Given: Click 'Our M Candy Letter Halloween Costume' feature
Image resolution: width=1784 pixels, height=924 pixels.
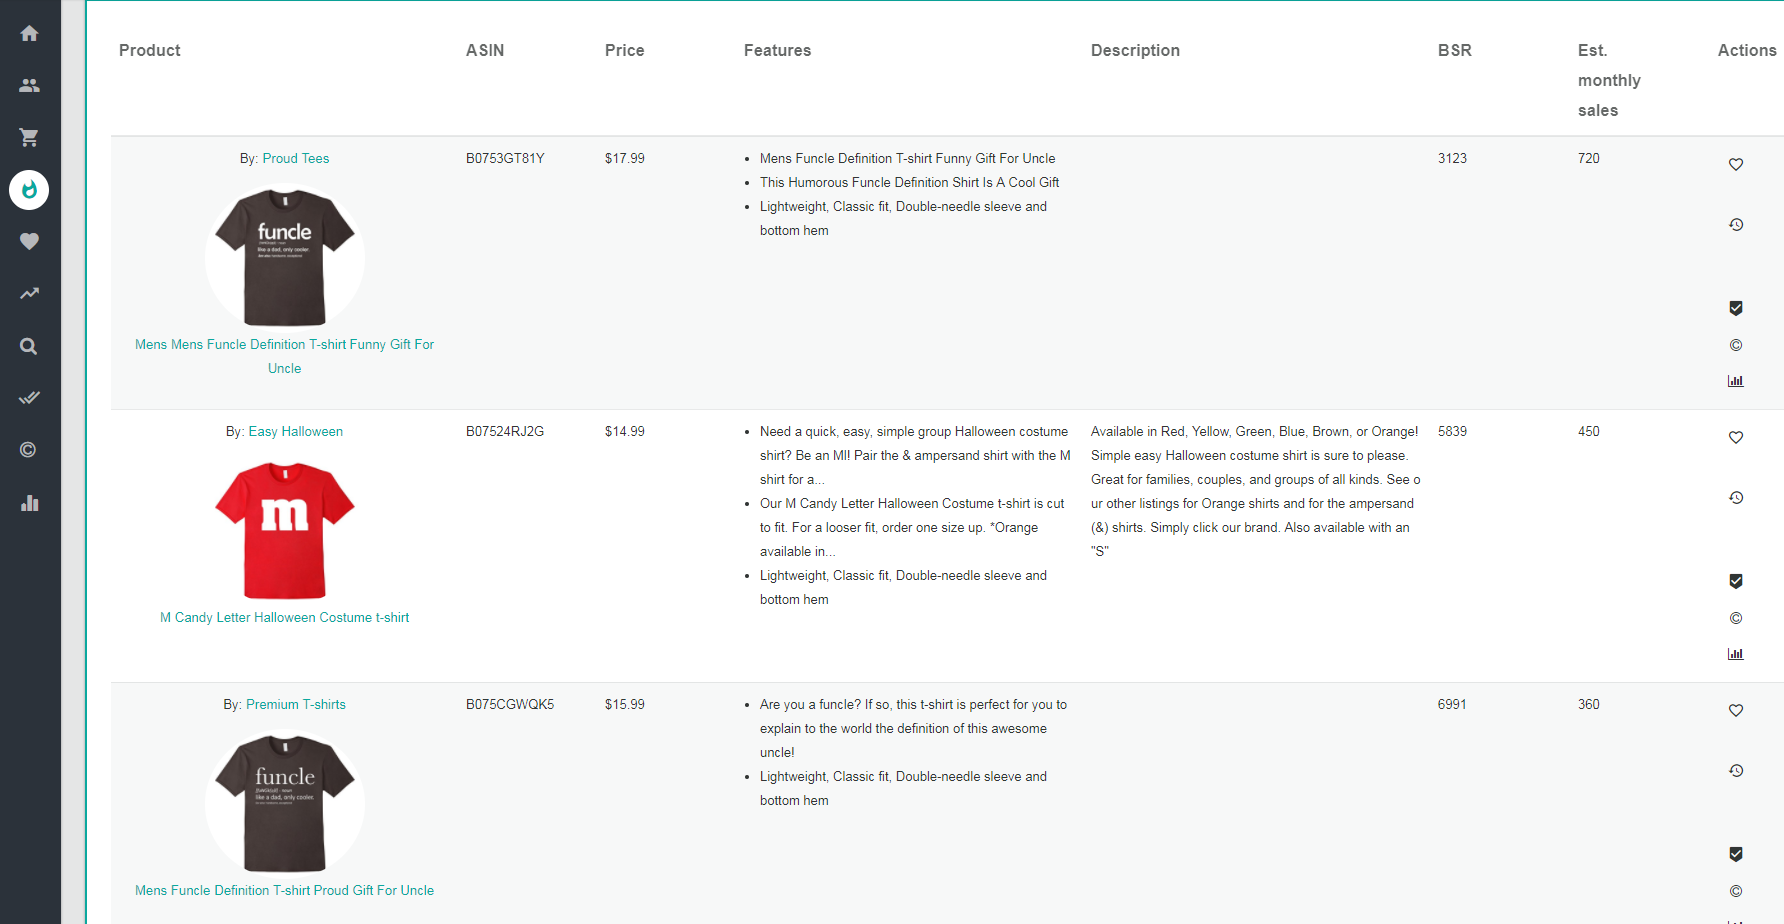Looking at the screenshot, I should pos(912,527).
